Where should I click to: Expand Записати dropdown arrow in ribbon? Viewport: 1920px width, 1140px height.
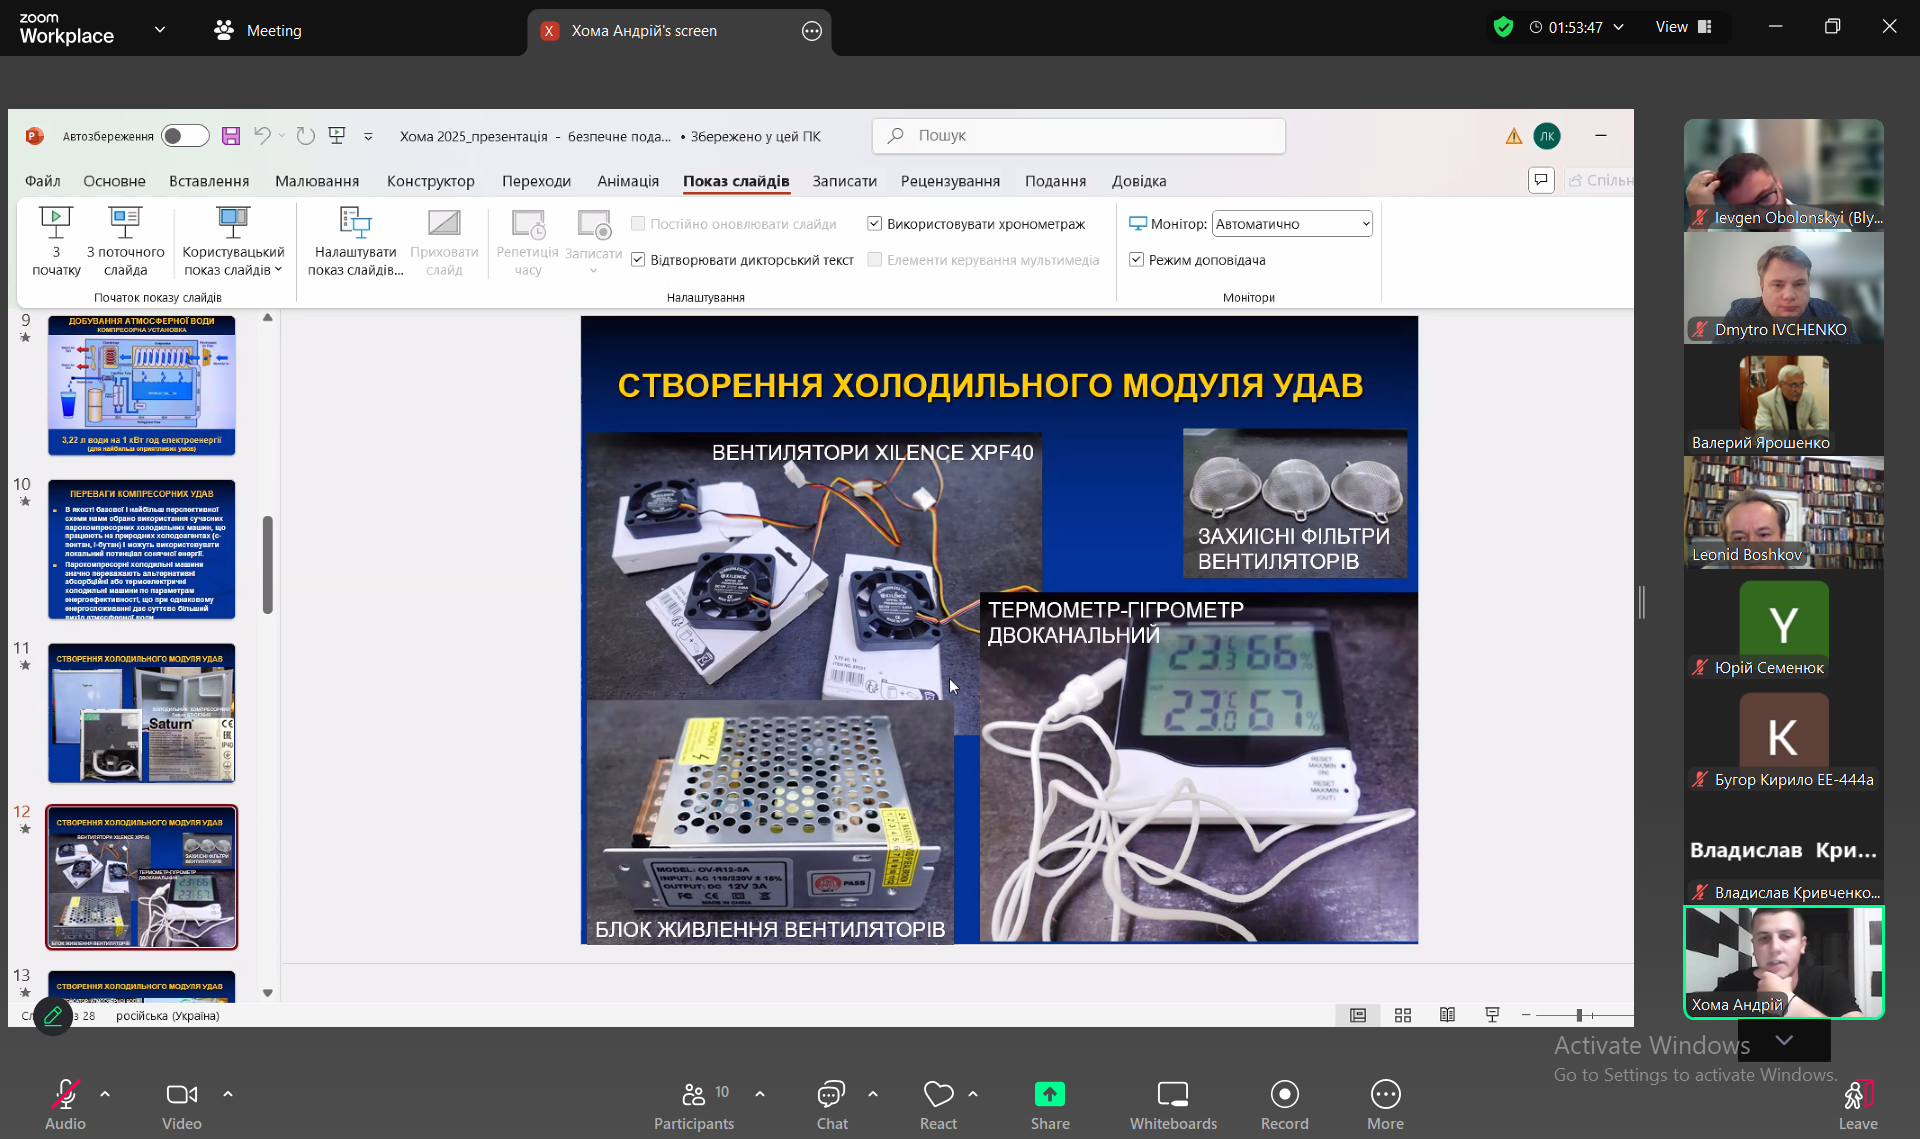point(593,271)
